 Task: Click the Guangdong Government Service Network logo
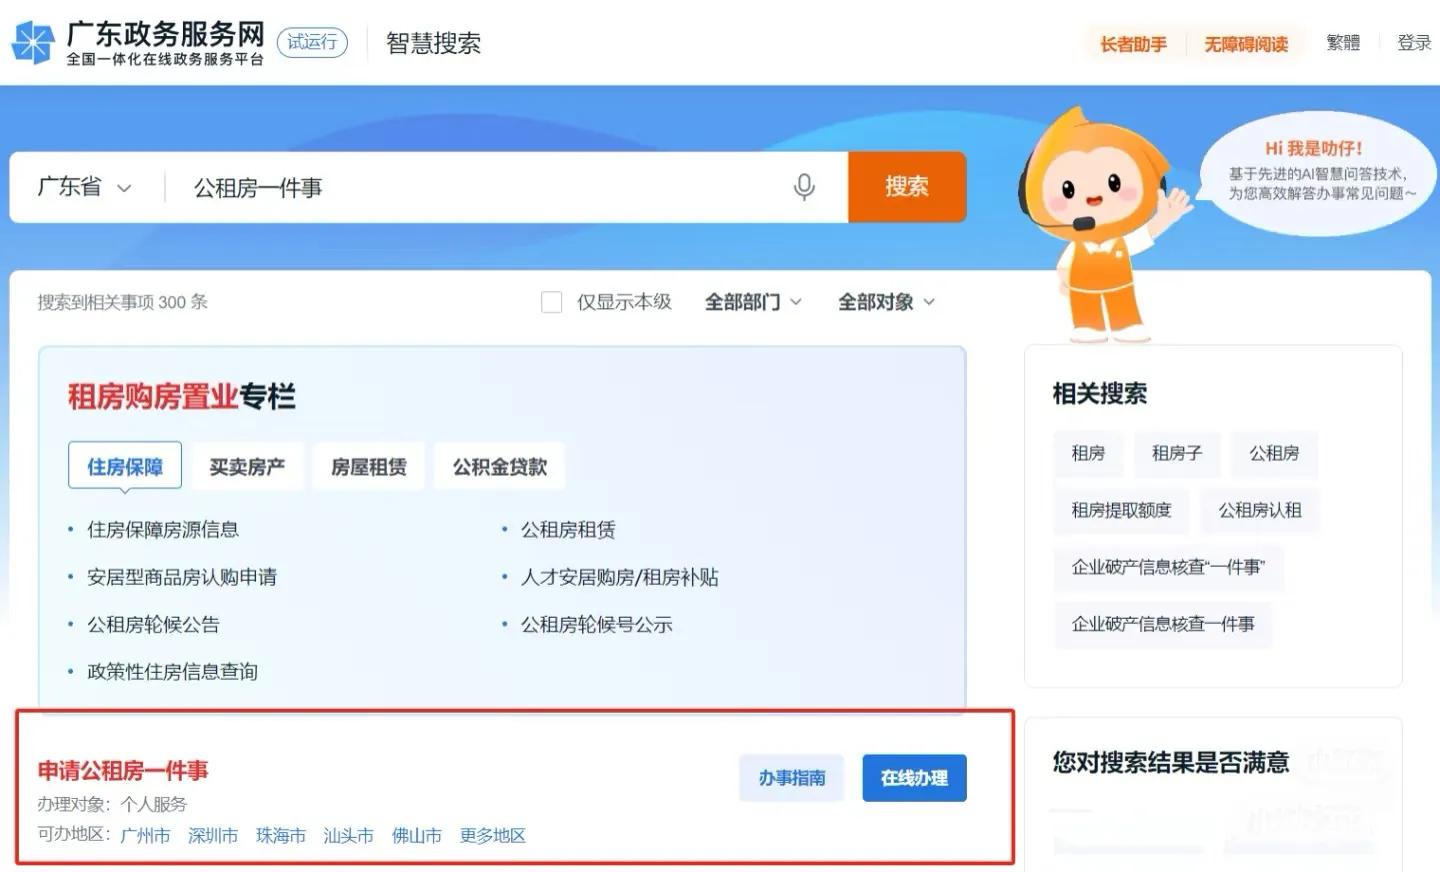pos(140,43)
